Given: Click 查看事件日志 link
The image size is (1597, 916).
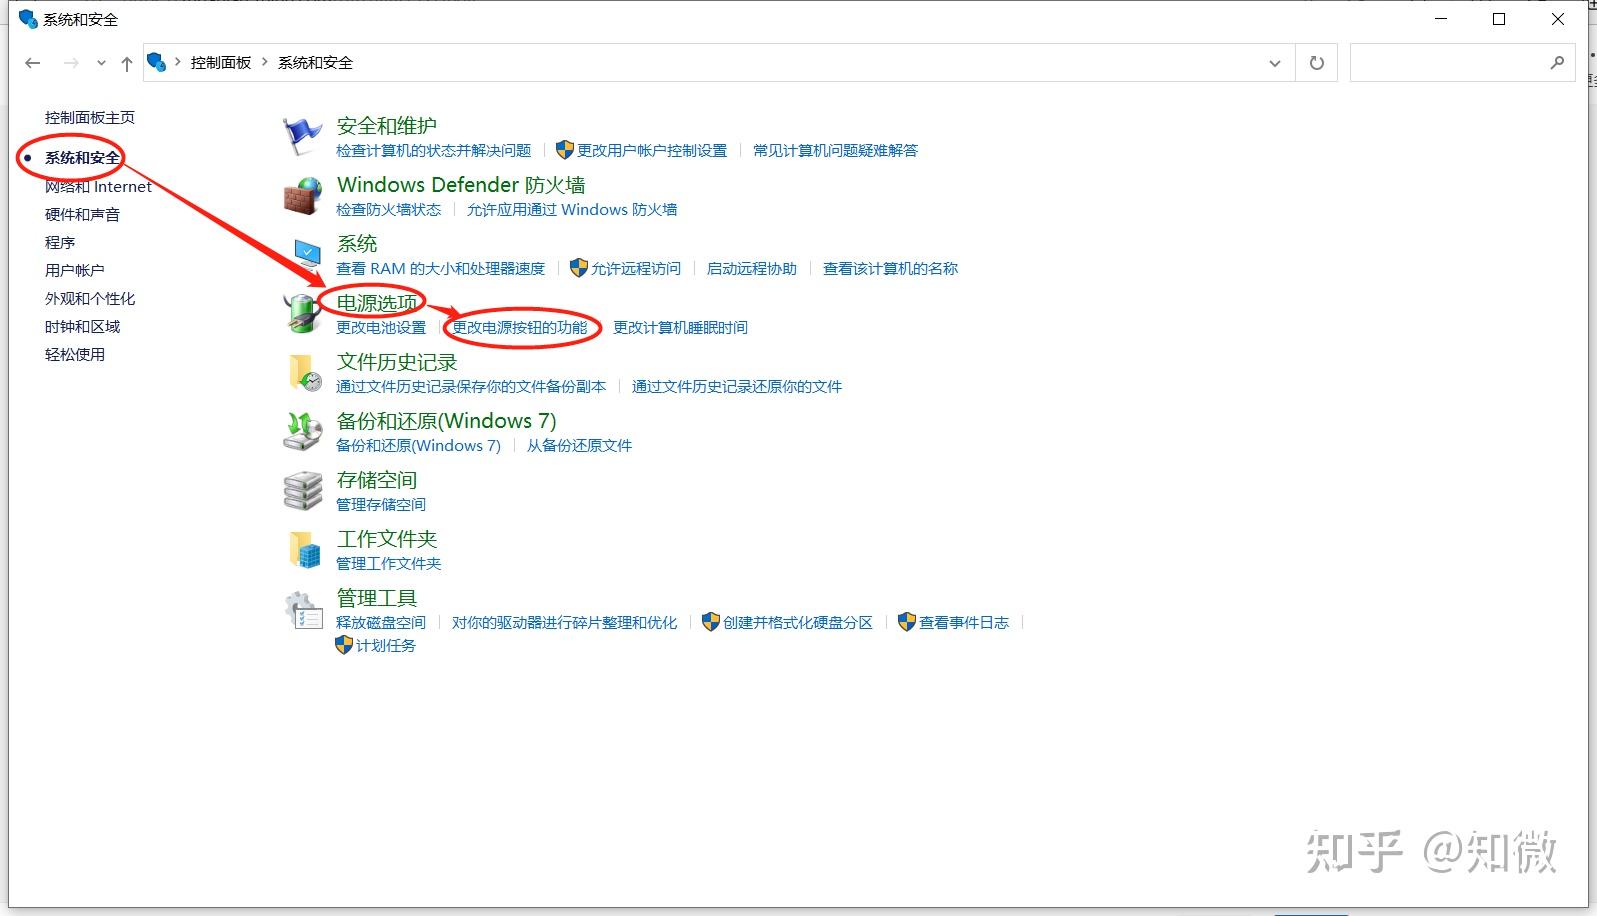Looking at the screenshot, I should tap(964, 622).
